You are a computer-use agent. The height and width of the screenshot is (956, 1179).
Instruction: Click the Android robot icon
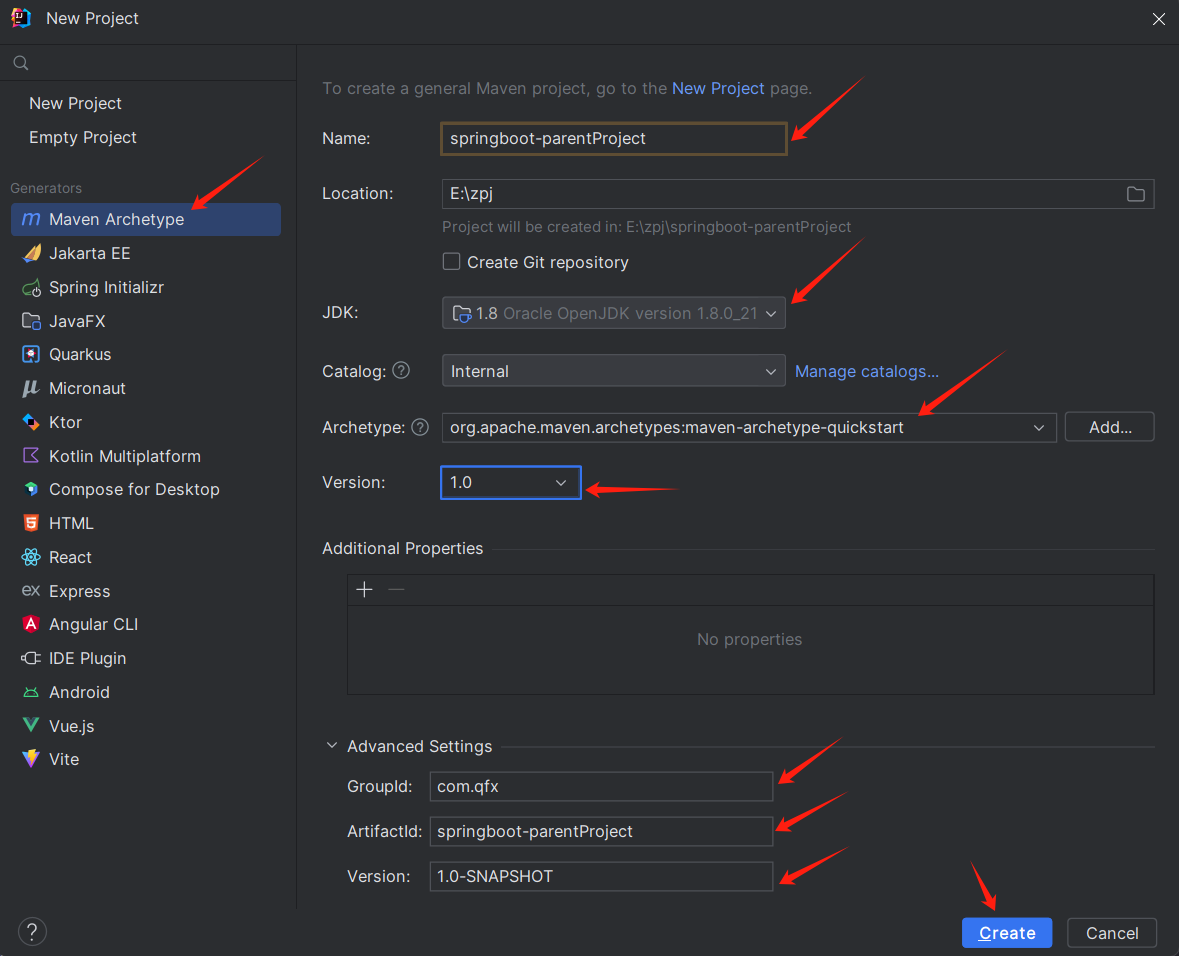click(31, 692)
